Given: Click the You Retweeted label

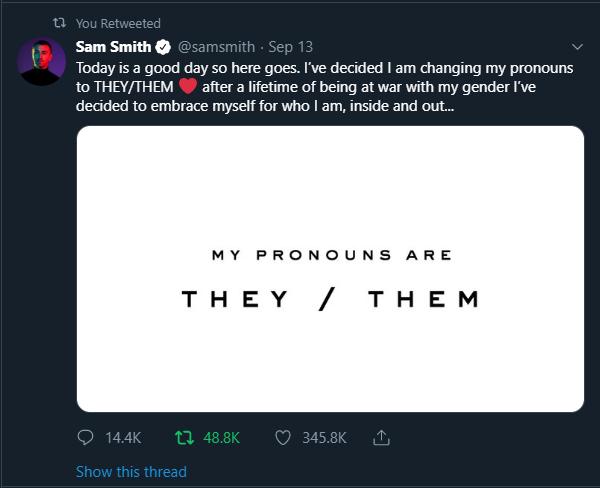Looking at the screenshot, I should (x=118, y=23).
